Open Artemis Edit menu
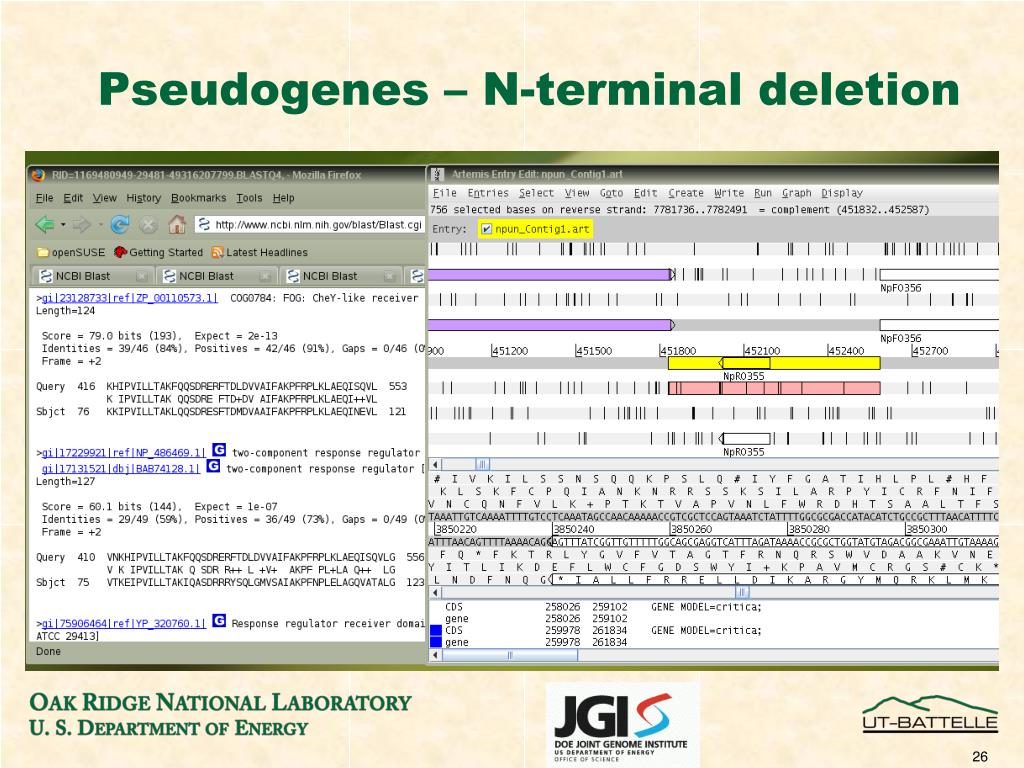This screenshot has width=1024, height=768. click(x=646, y=193)
